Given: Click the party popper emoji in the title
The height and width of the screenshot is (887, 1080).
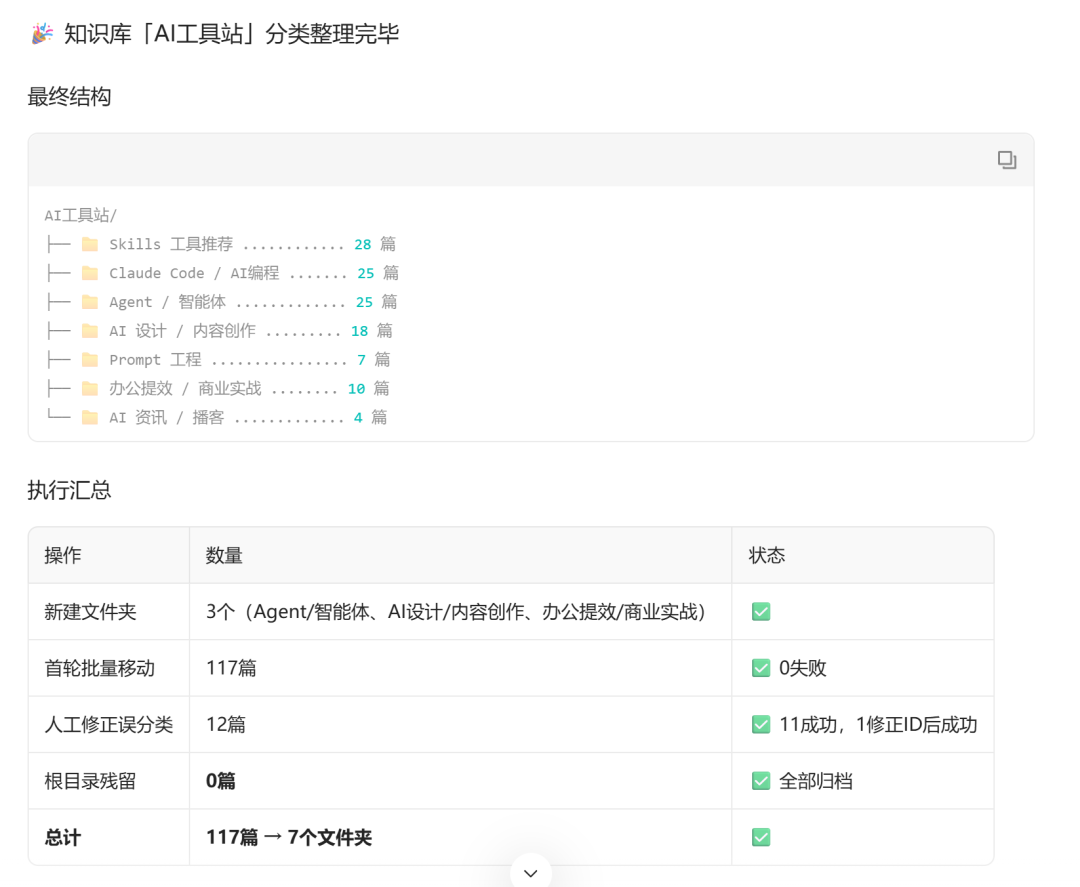Looking at the screenshot, I should coord(43,33).
